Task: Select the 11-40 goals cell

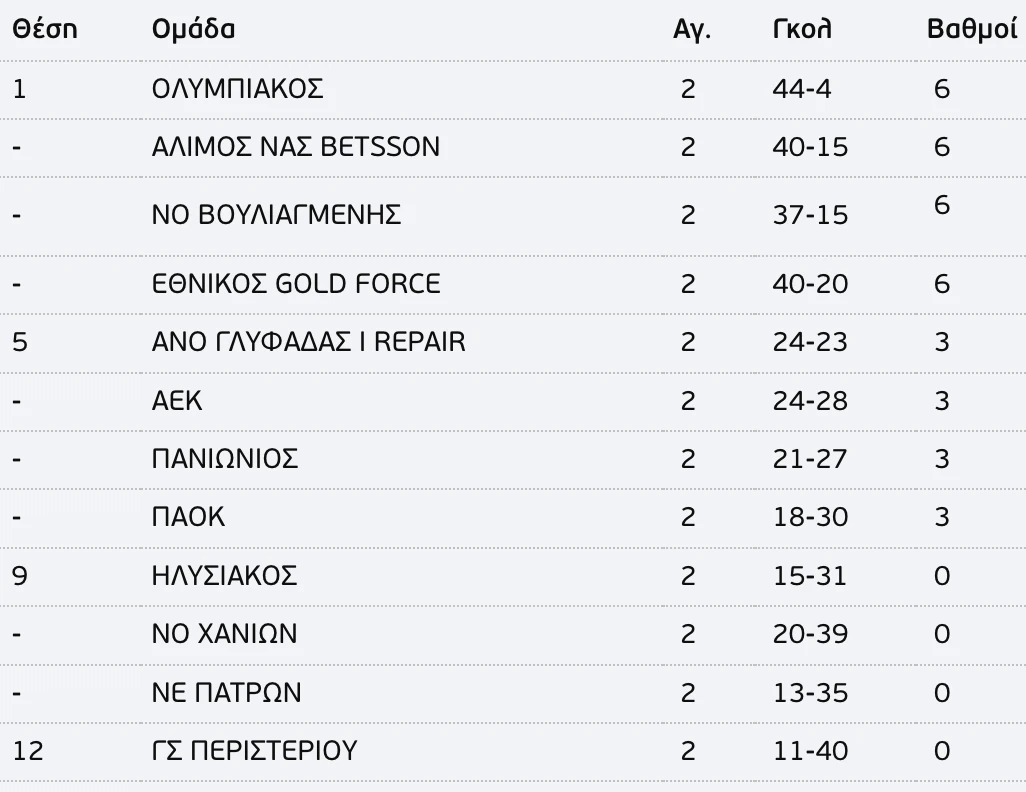Action: click(x=810, y=750)
